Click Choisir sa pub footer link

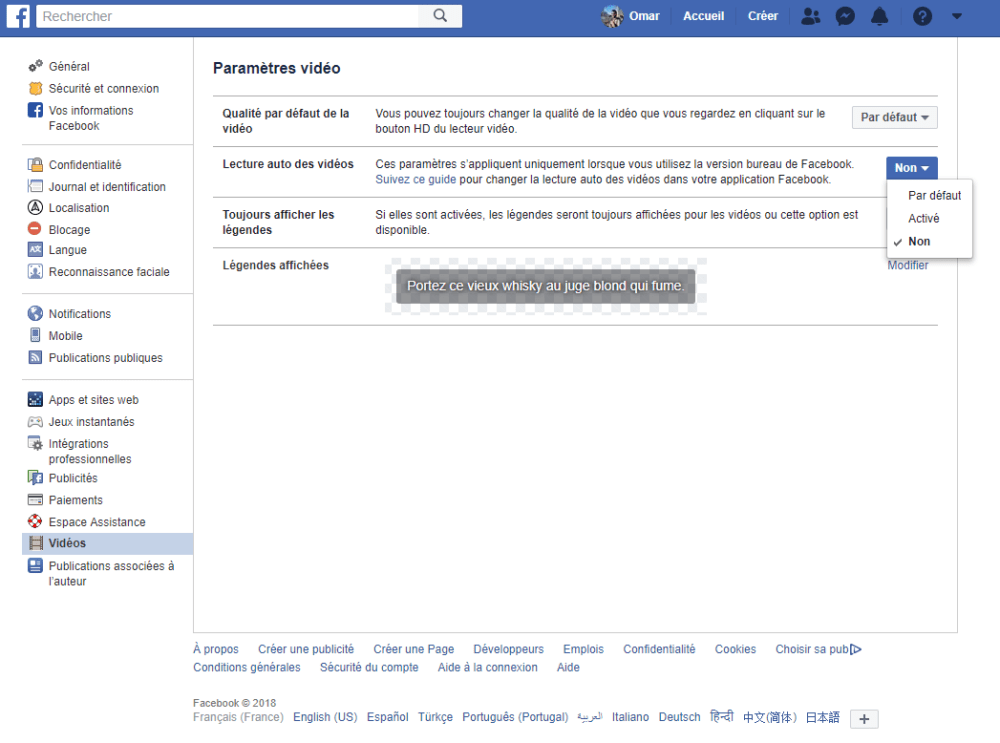818,649
